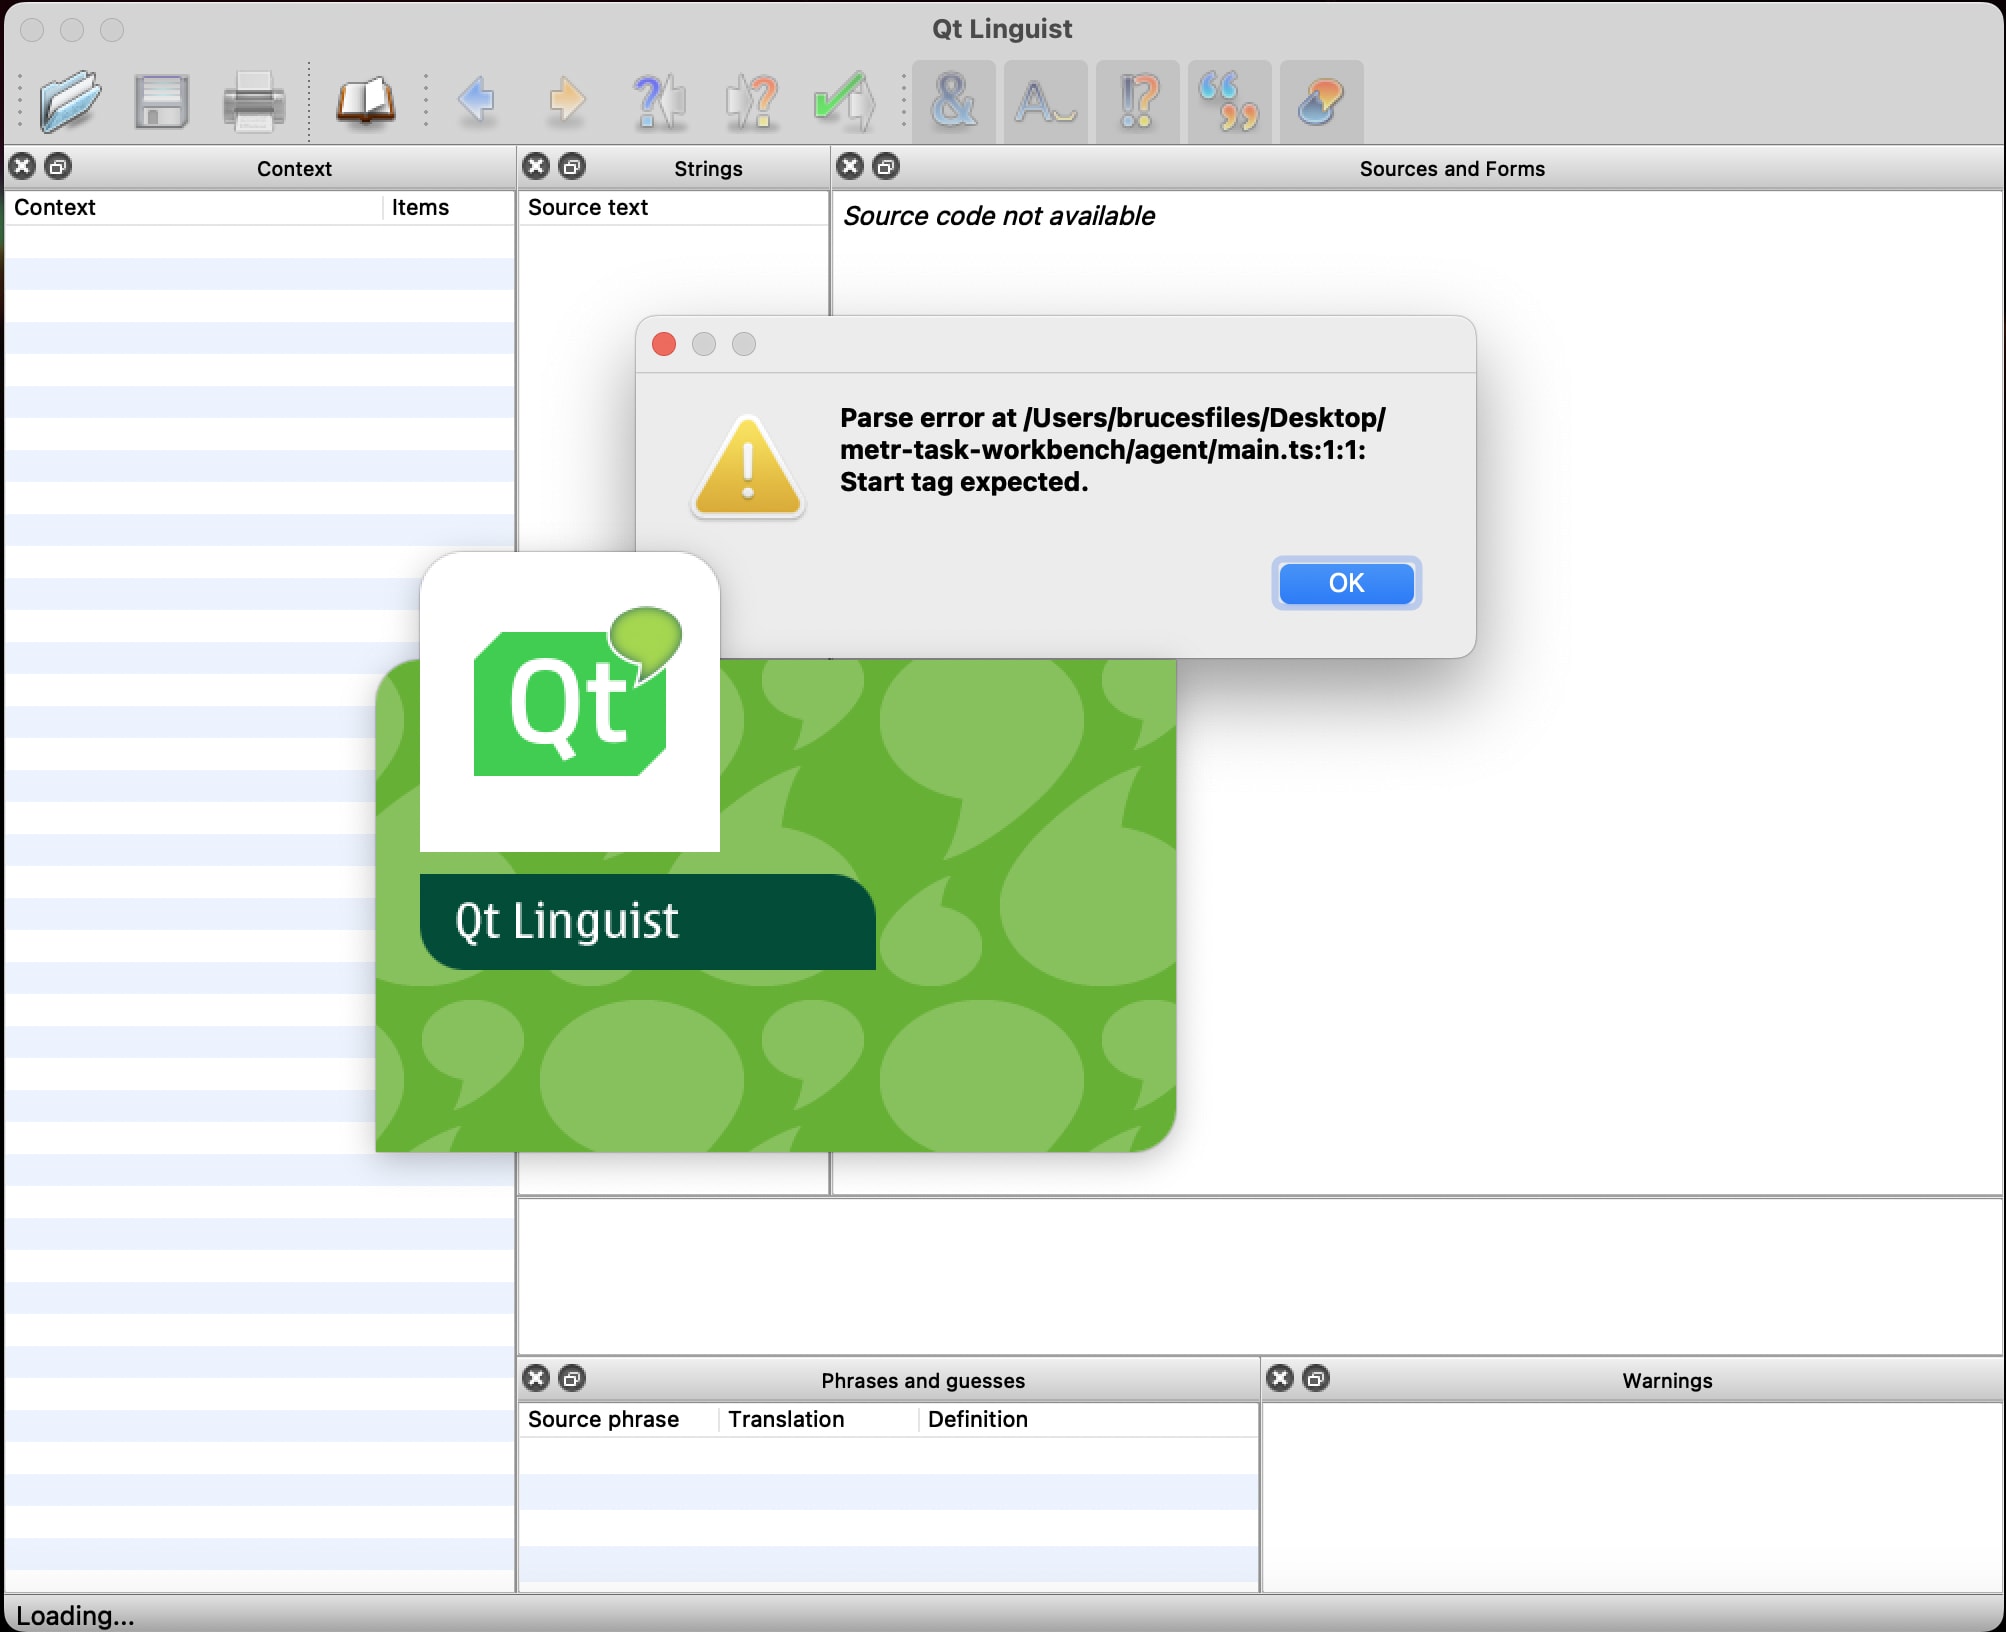Float the Phrases and guesses panel
Image resolution: width=2006 pixels, height=1632 pixels.
(572, 1379)
